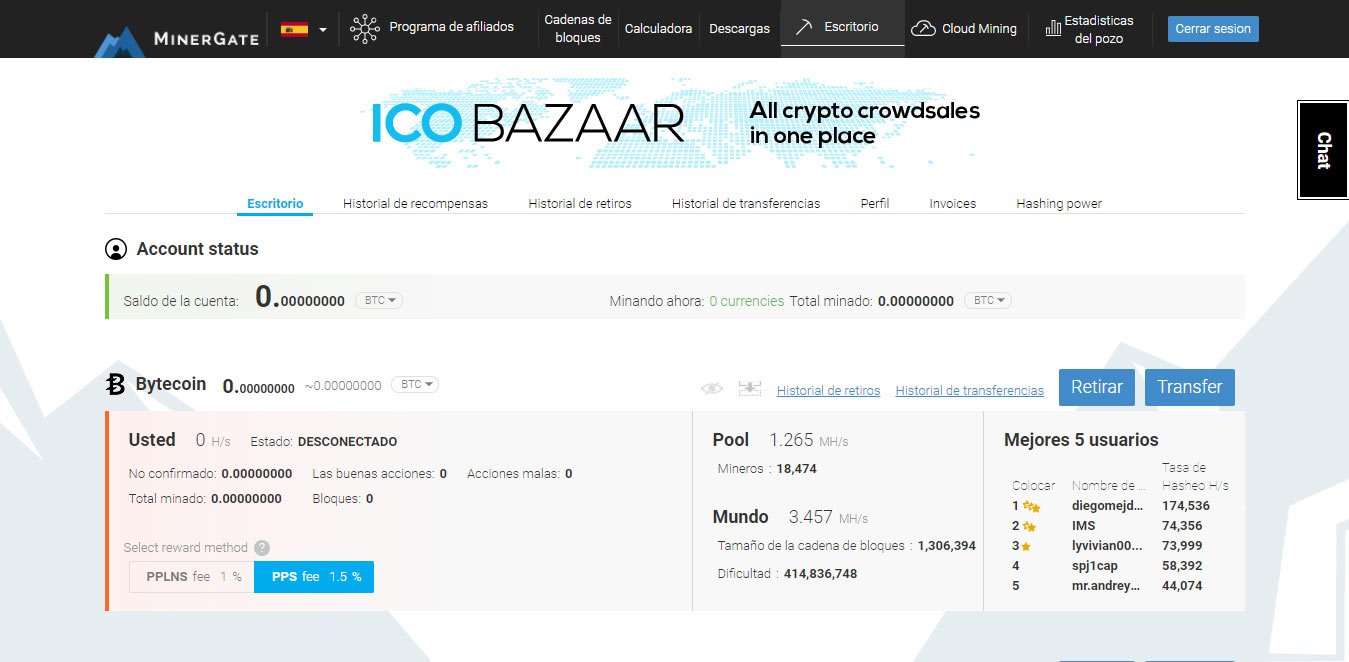
Task: Open Programa de afiliados
Action: tap(451, 27)
